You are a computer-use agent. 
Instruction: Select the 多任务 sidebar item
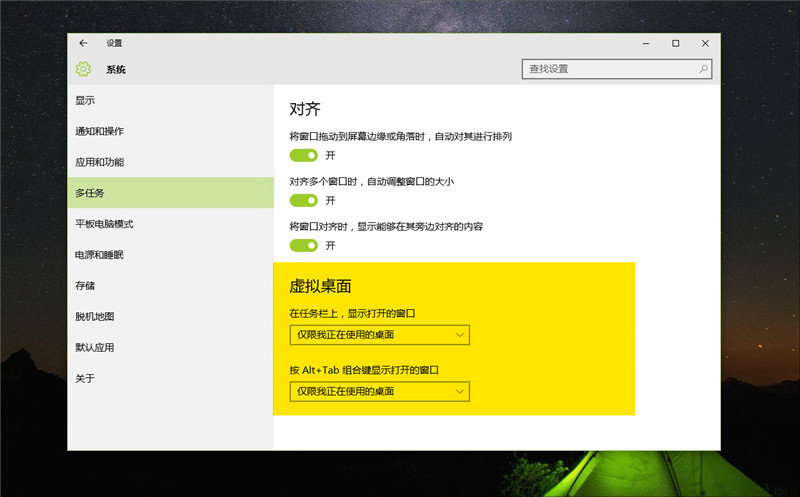point(90,193)
